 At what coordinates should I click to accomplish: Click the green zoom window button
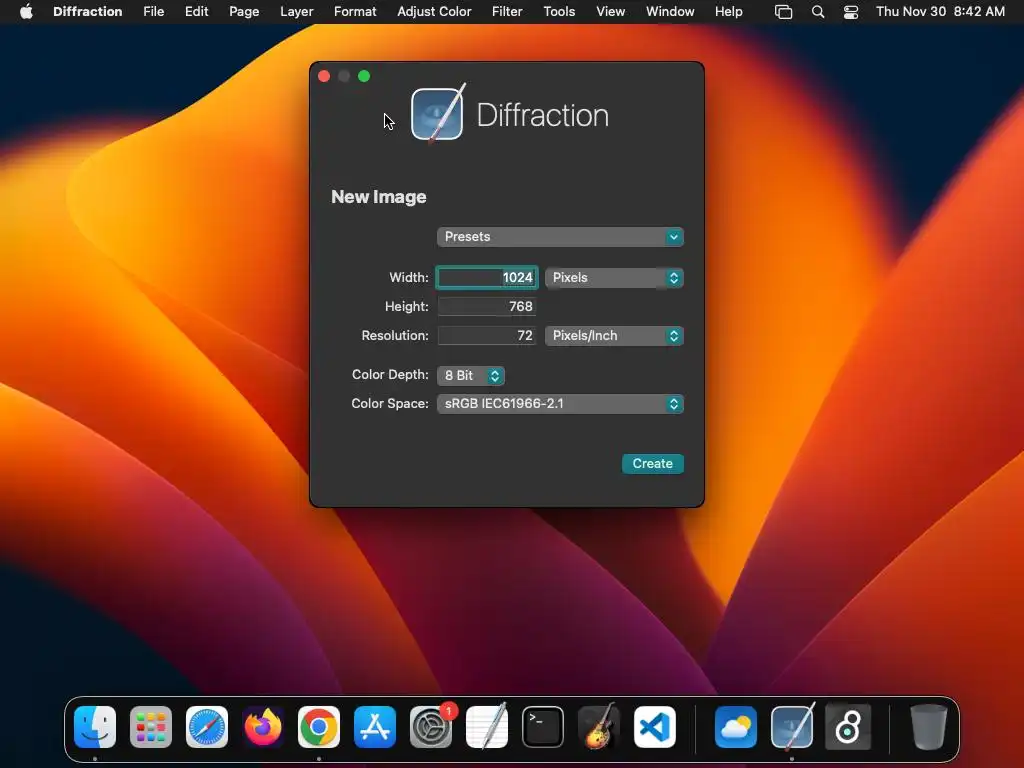pyautogui.click(x=364, y=76)
